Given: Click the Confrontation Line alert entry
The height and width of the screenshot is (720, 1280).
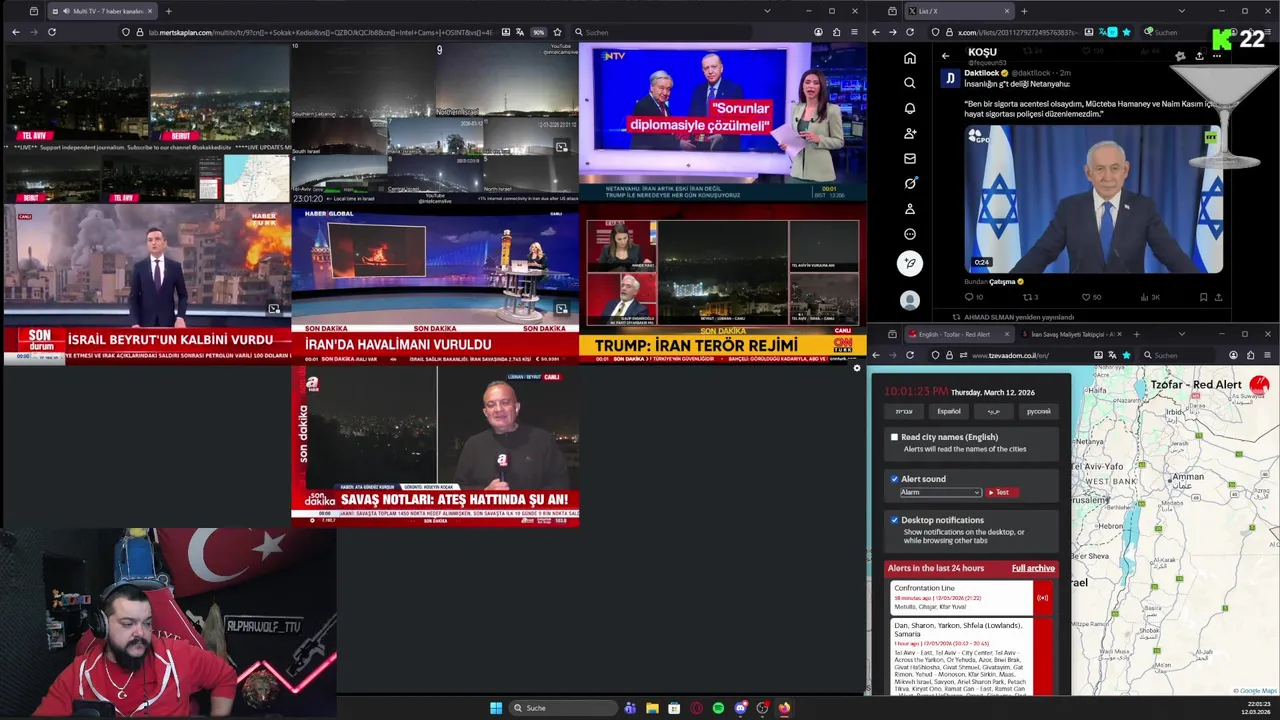Looking at the screenshot, I should pyautogui.click(x=961, y=598).
